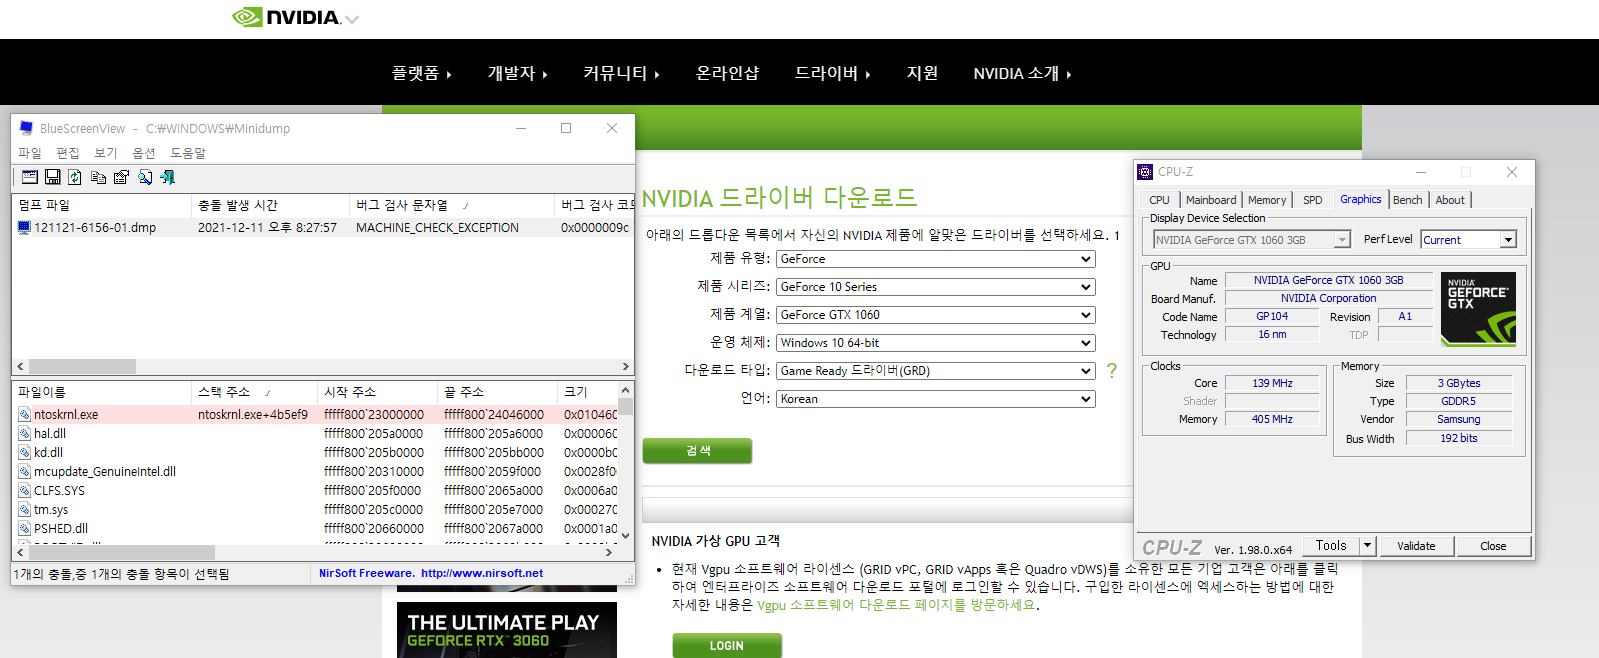The width and height of the screenshot is (1599, 658).
Task: Open the 도움말 menu in BlueScreenView
Action: [x=188, y=153]
